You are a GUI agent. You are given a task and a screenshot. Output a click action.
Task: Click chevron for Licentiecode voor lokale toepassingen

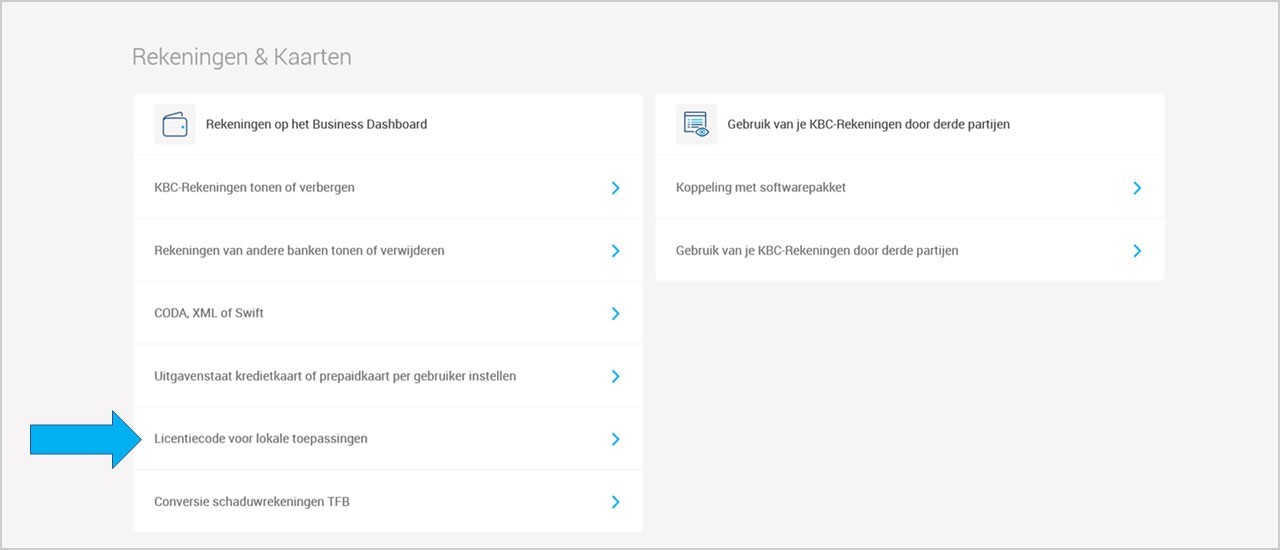[x=616, y=439]
